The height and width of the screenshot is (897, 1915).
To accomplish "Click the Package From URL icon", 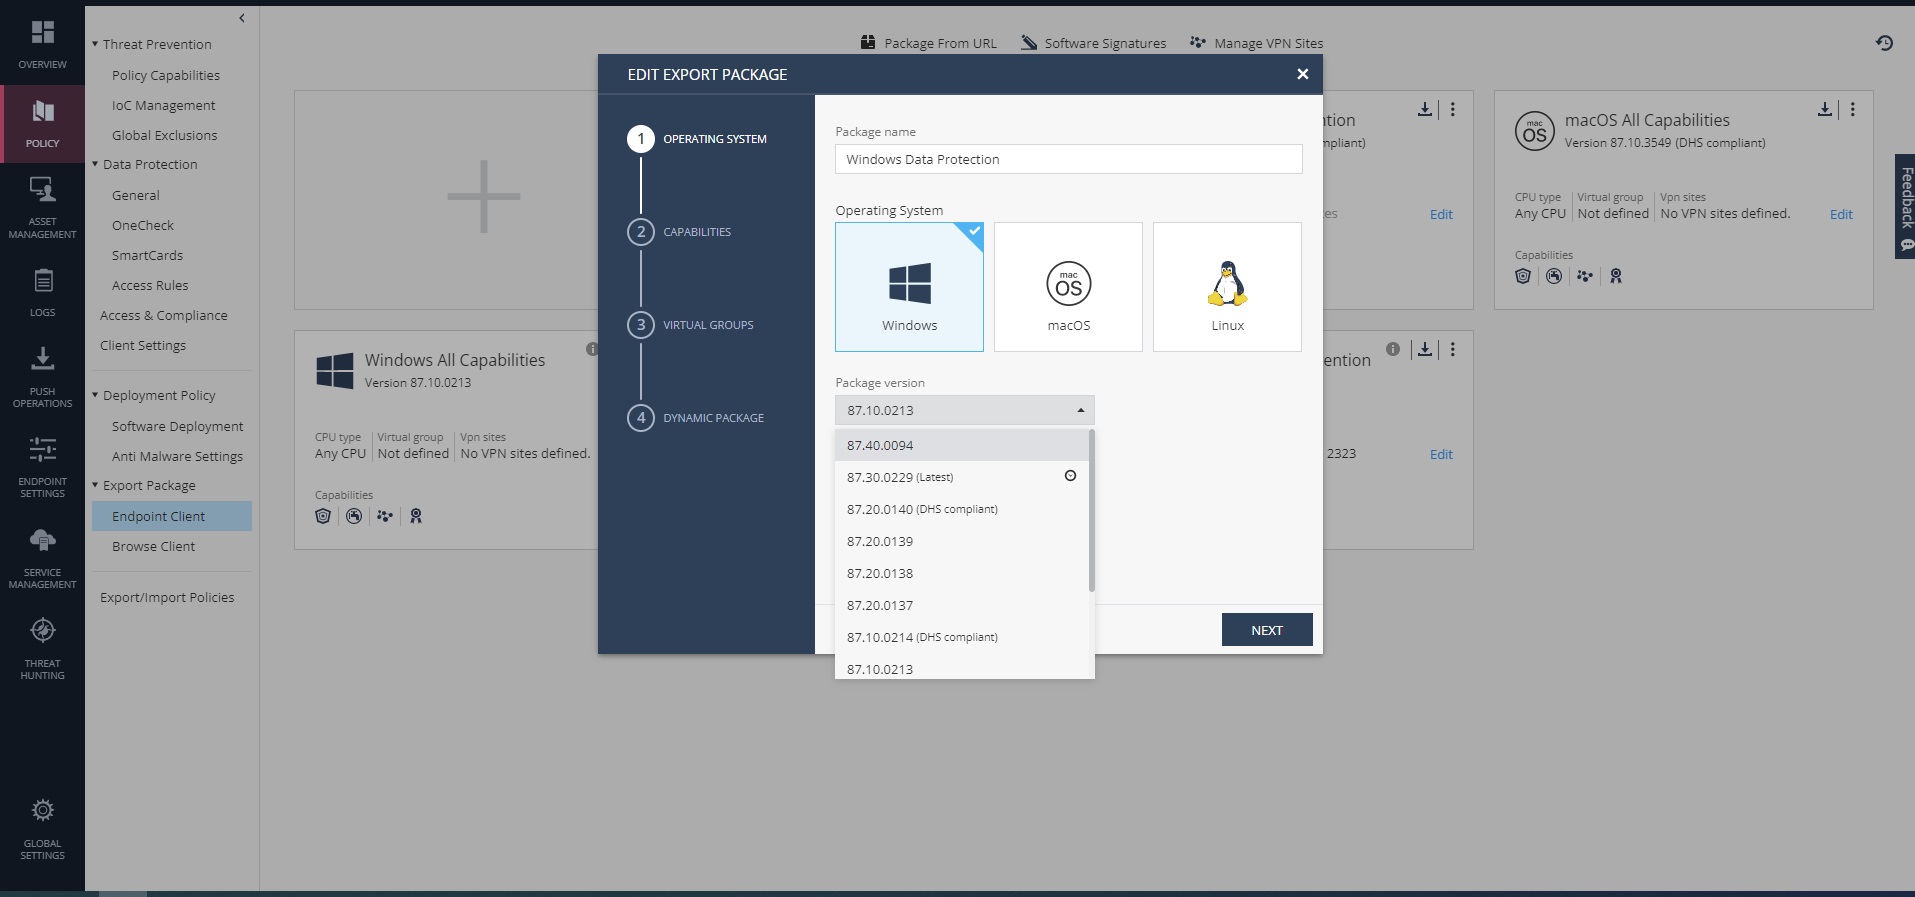I will tap(868, 43).
